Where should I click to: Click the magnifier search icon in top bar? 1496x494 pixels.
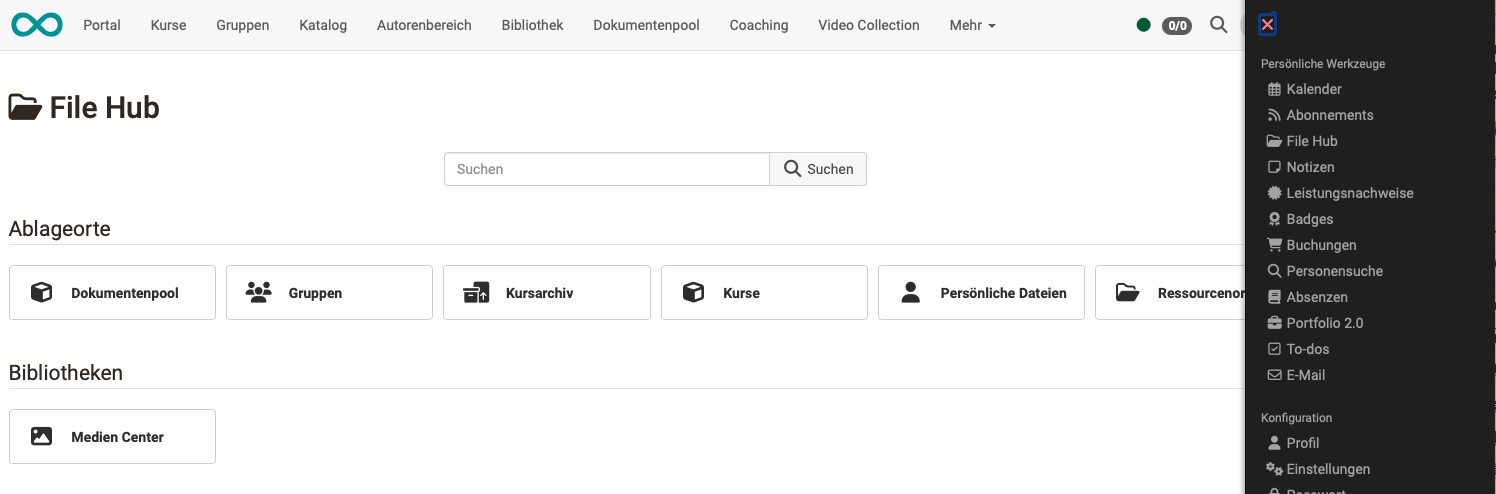[x=1218, y=25]
